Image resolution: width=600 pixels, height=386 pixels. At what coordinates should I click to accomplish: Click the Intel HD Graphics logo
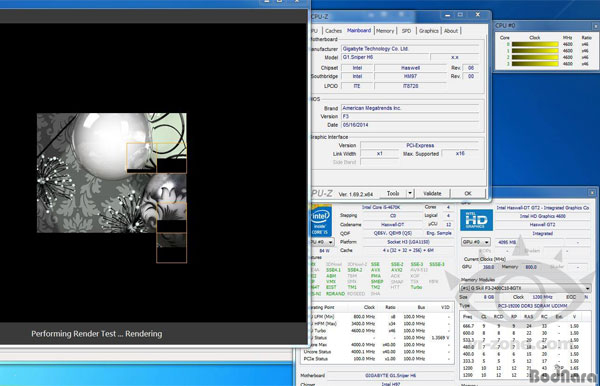[x=476, y=220]
